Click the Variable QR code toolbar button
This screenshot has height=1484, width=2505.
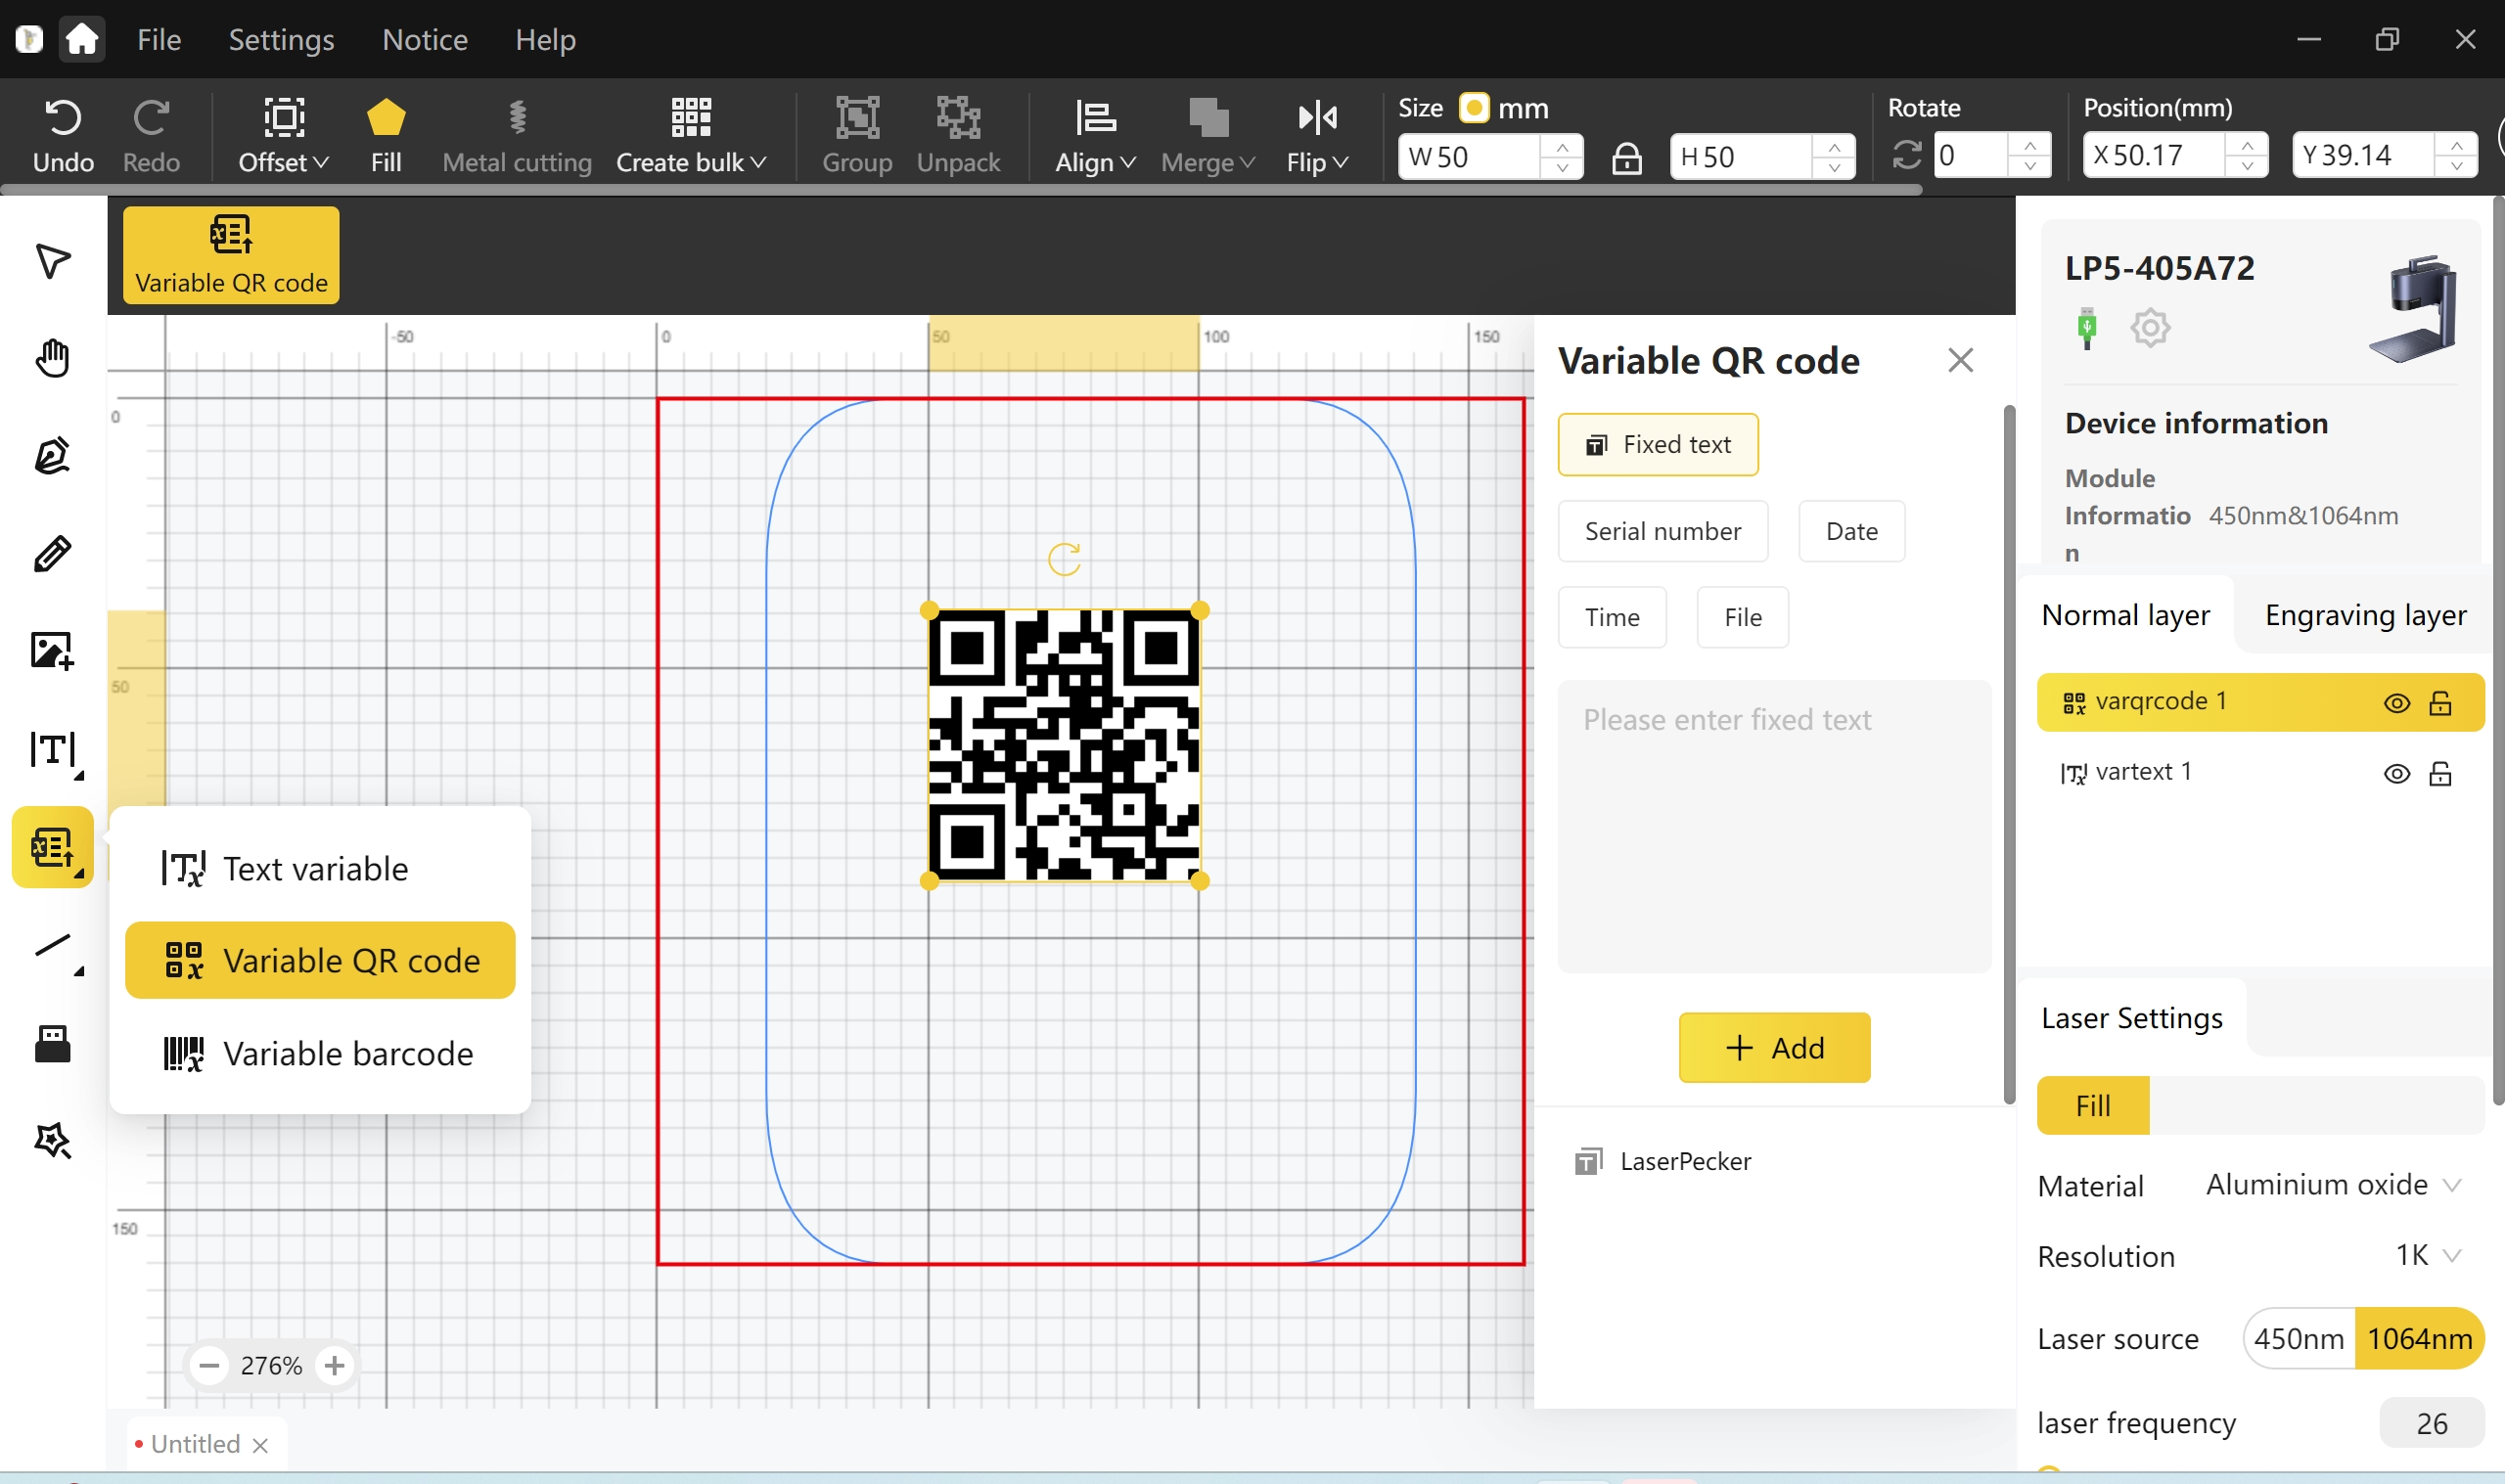[231, 255]
